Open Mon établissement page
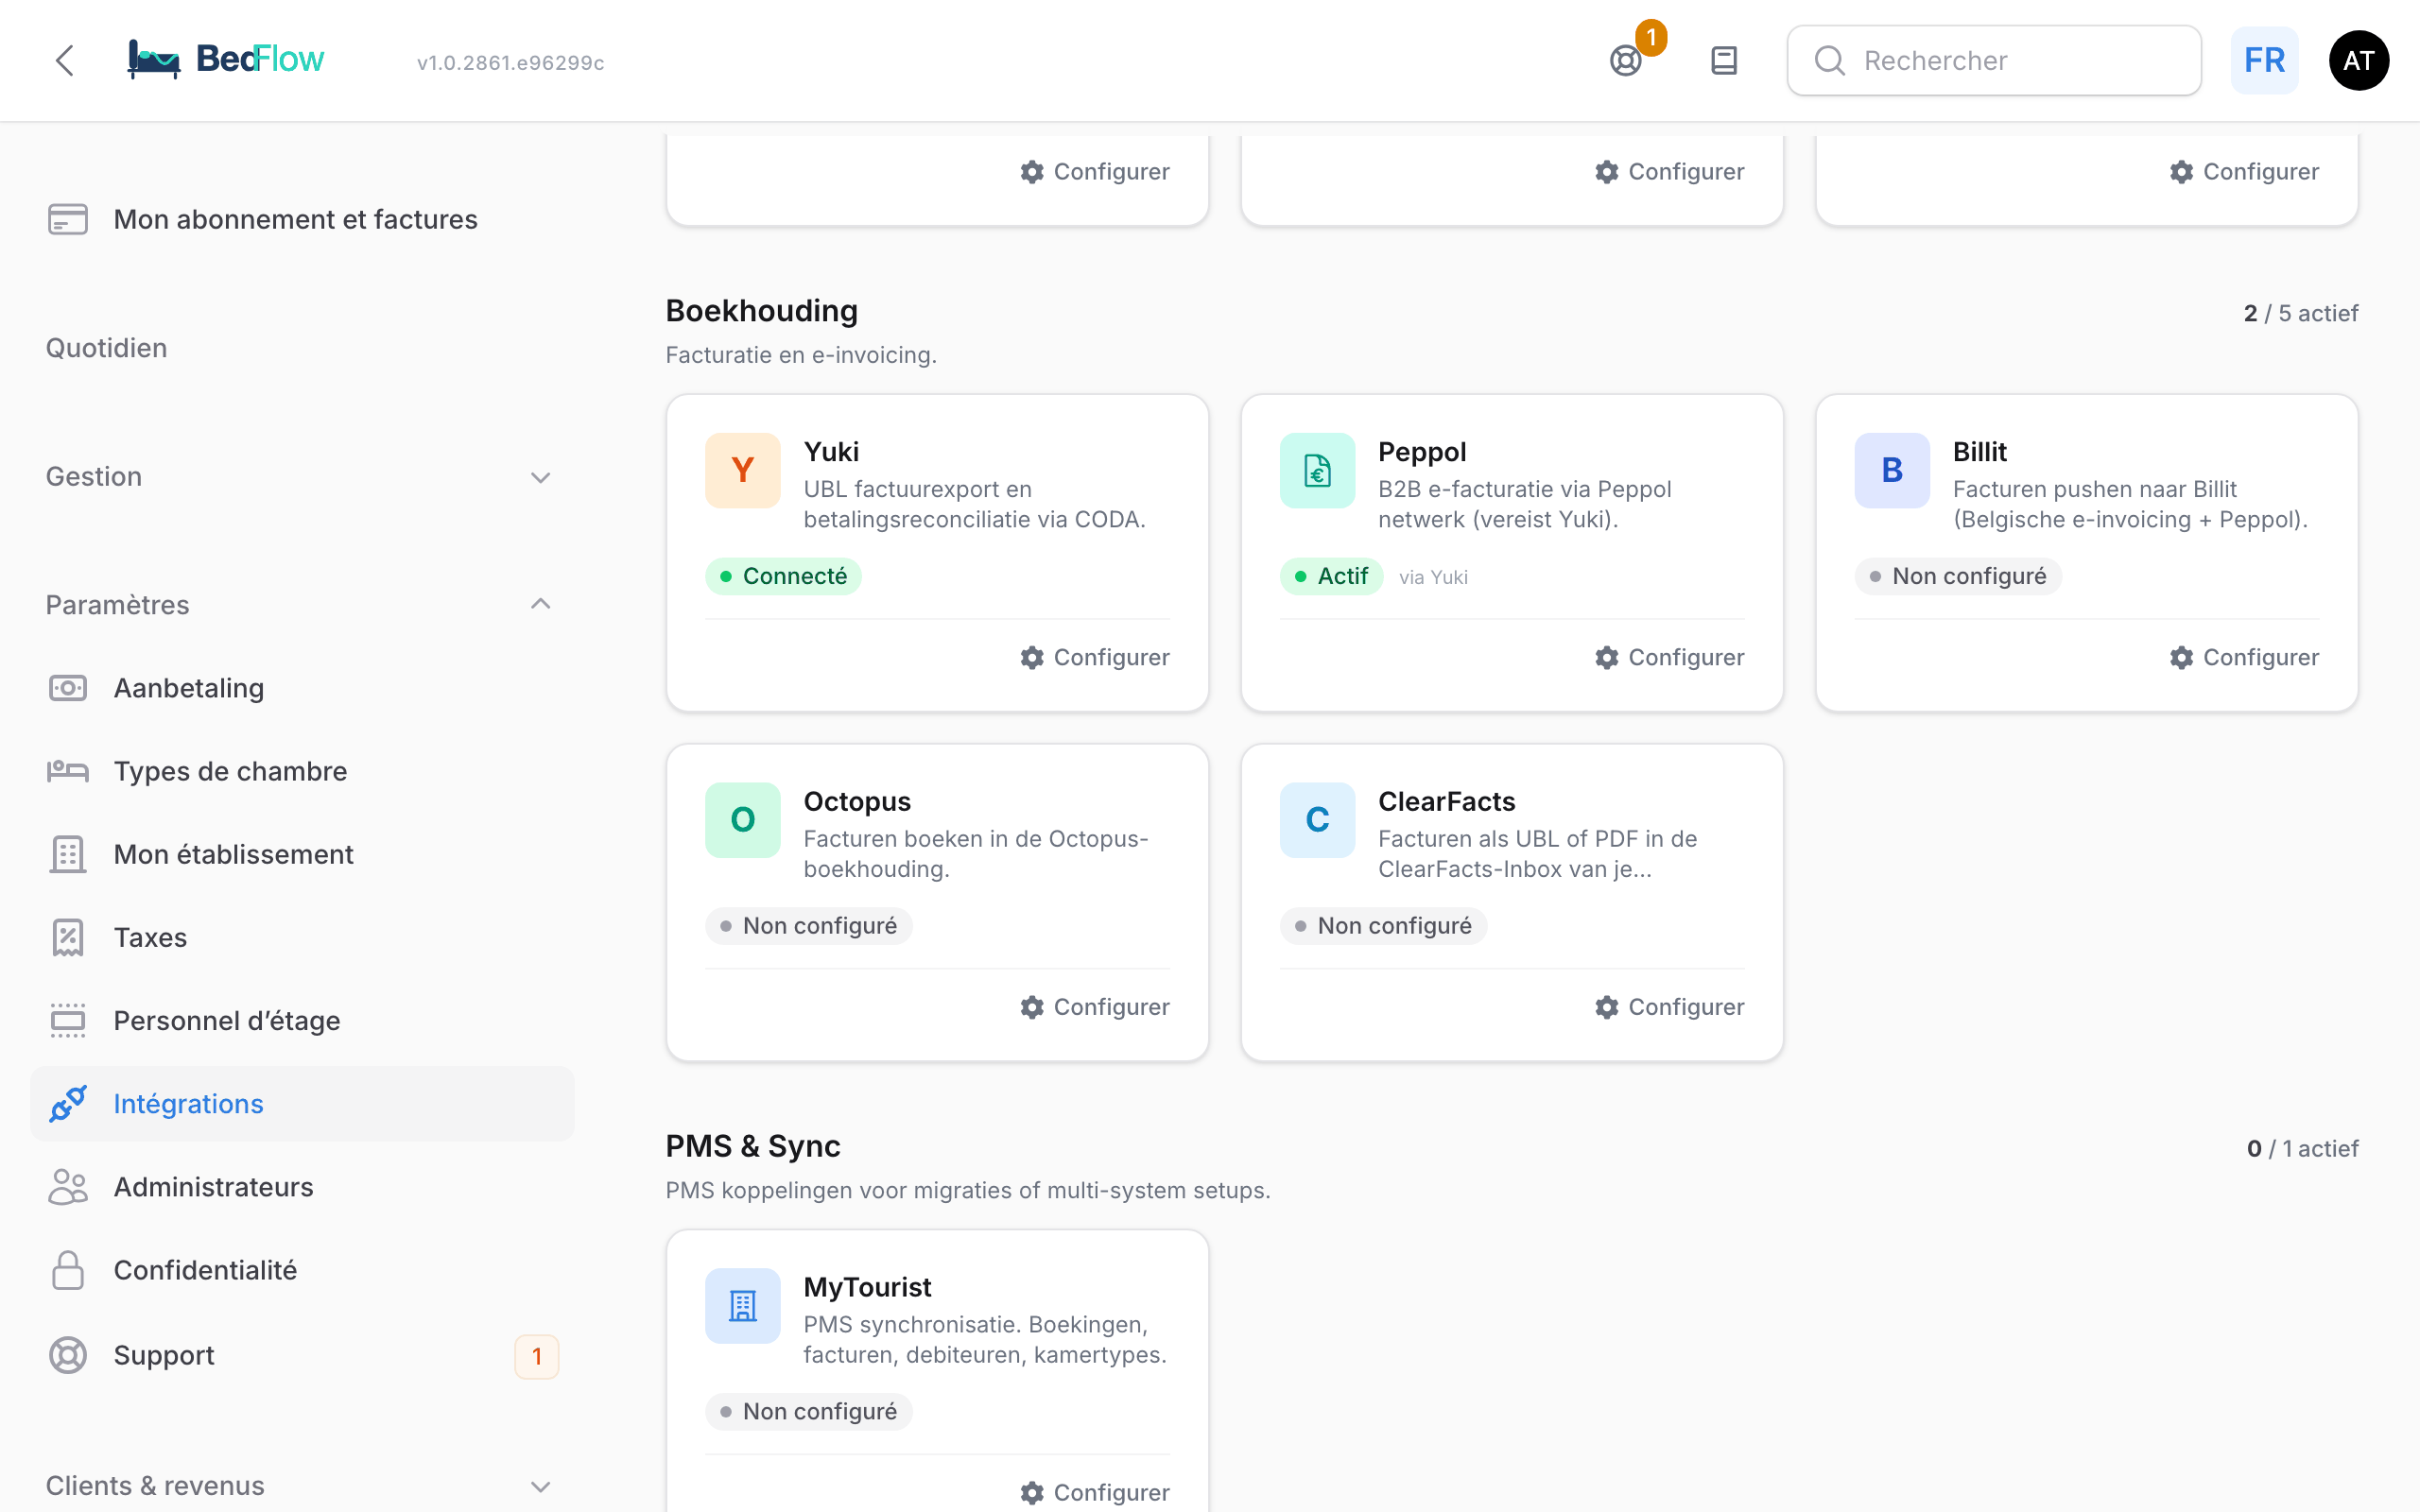 click(x=302, y=854)
